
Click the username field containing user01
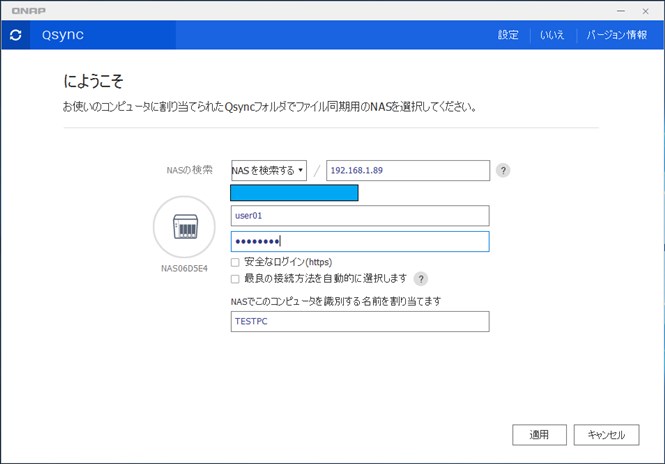point(360,216)
